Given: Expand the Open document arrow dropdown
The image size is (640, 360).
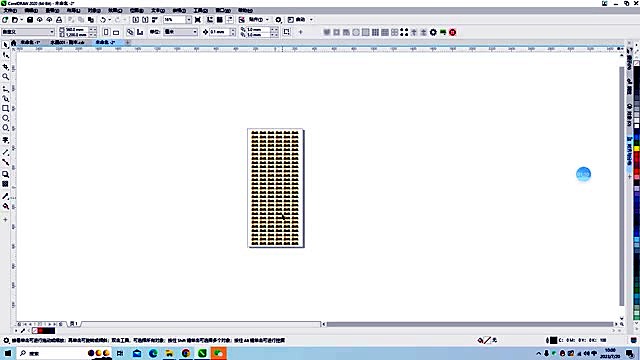Looking at the screenshot, I should coord(21,20).
